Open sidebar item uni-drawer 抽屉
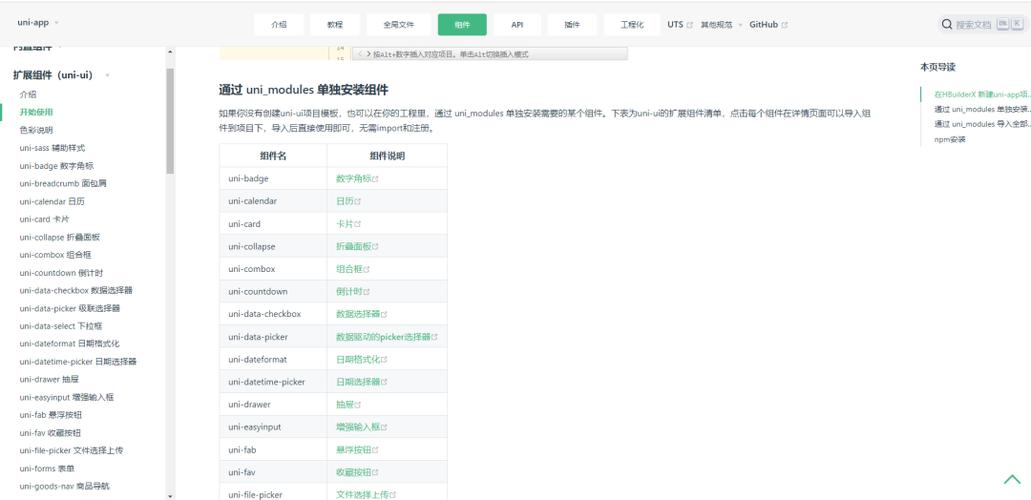The image size is (1031, 500). tap(49, 379)
